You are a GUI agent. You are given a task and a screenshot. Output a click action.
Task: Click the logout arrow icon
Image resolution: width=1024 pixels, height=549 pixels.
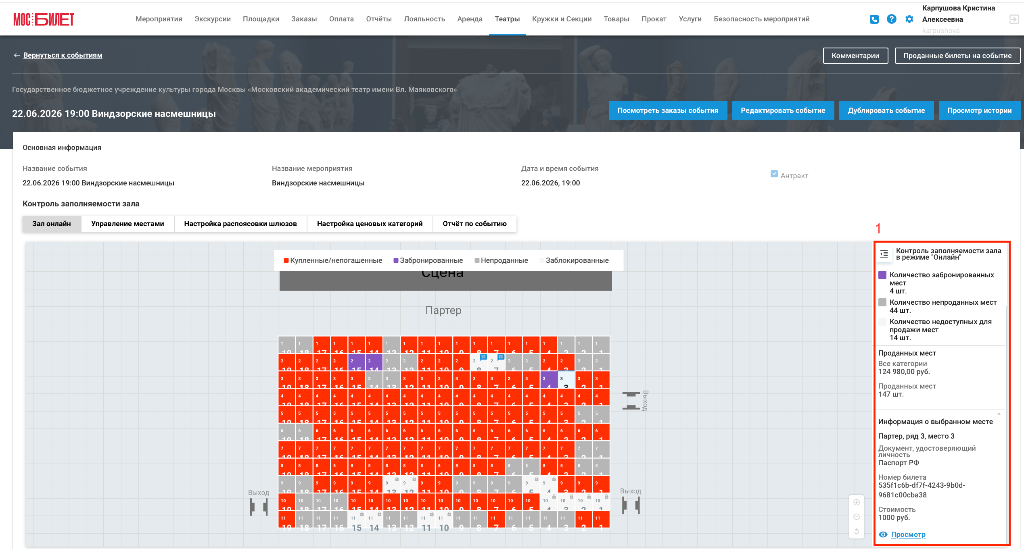coord(1014,20)
